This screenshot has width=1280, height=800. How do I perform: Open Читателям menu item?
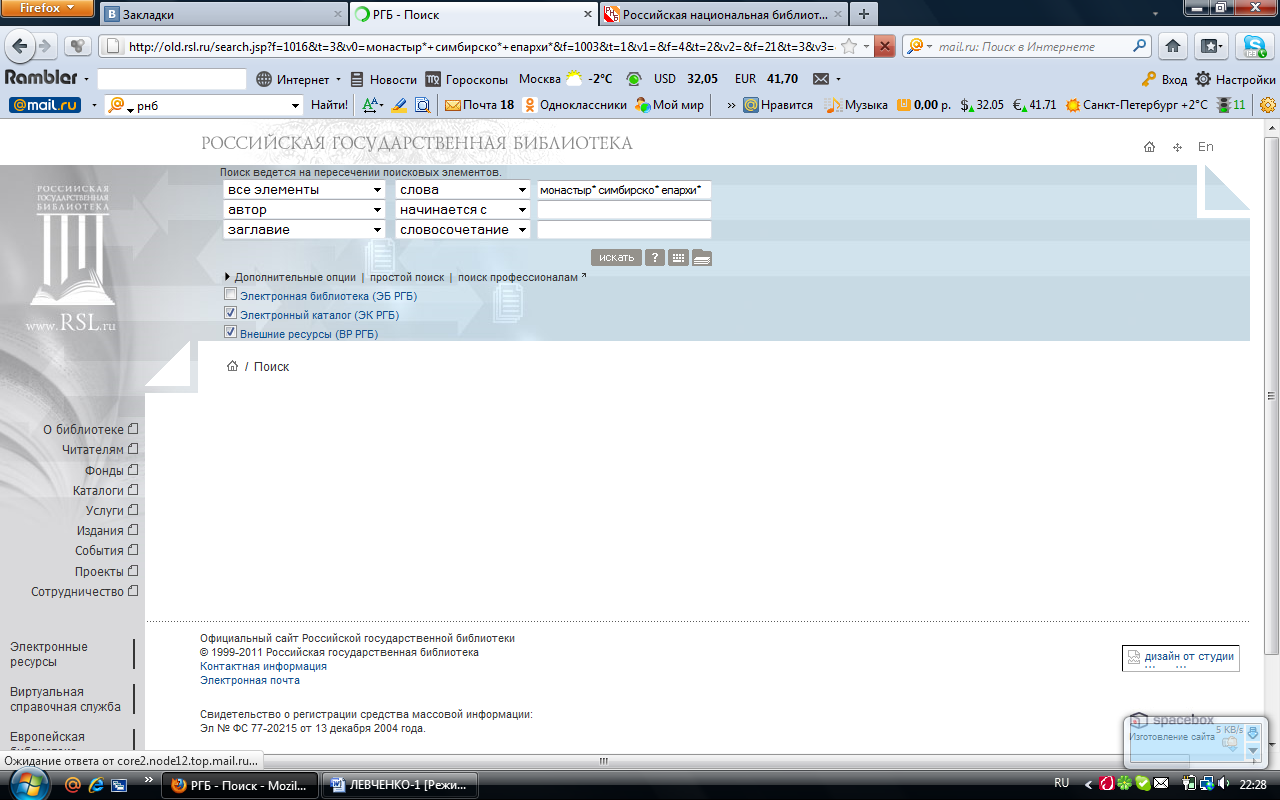point(99,450)
